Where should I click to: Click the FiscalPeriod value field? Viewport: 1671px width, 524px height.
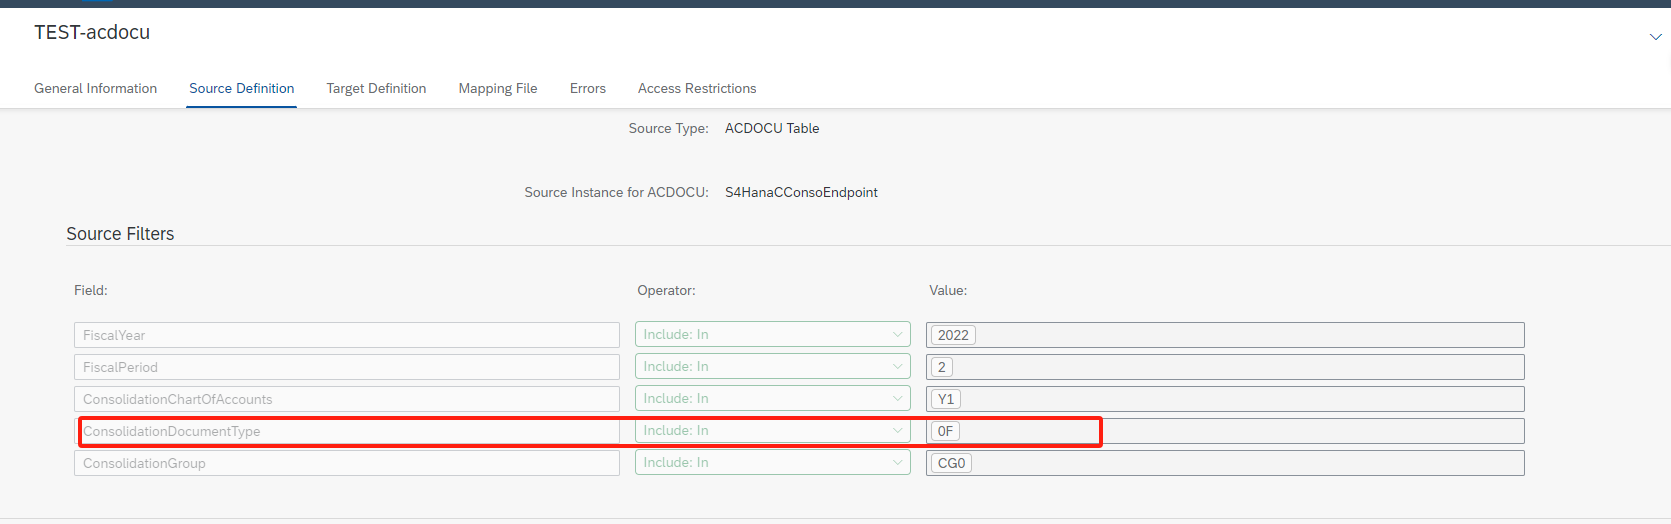point(1225,367)
